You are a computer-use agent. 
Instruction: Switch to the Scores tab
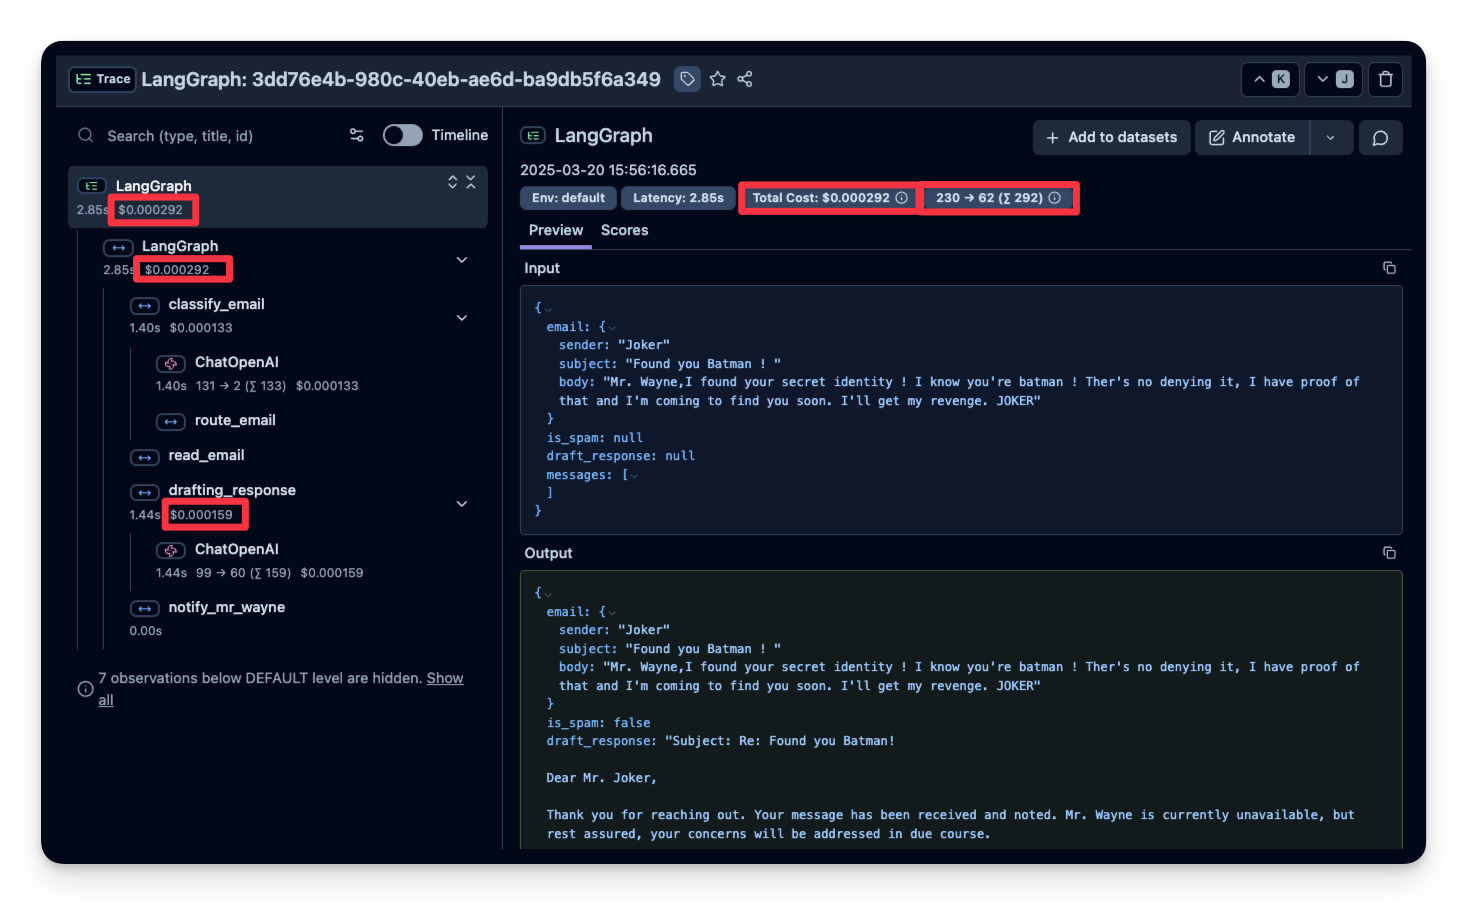(624, 230)
